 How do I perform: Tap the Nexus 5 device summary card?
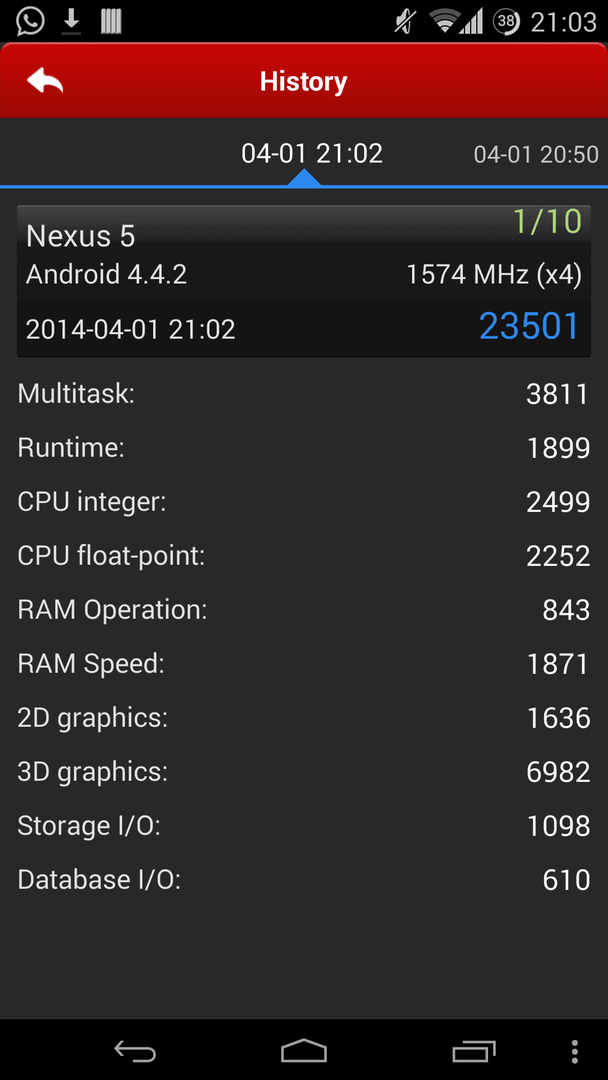(304, 281)
